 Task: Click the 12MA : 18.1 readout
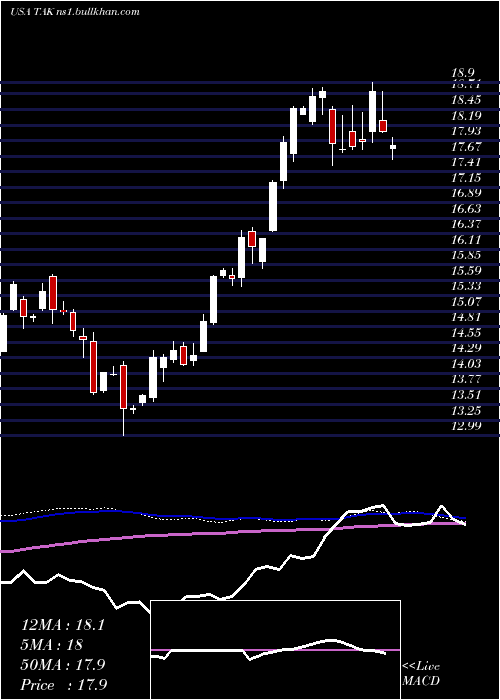(x=63, y=625)
